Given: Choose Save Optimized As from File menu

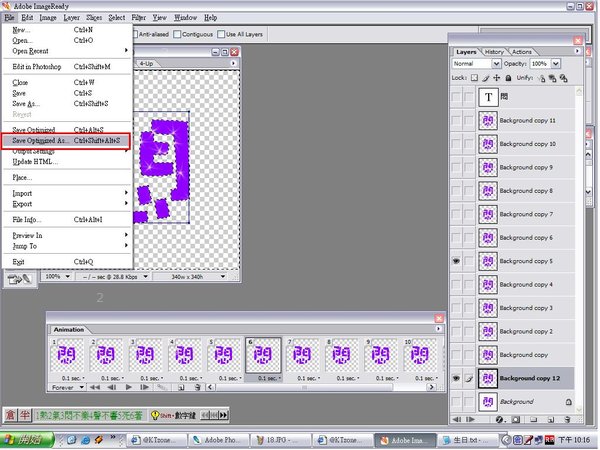Looking at the screenshot, I should pos(66,141).
